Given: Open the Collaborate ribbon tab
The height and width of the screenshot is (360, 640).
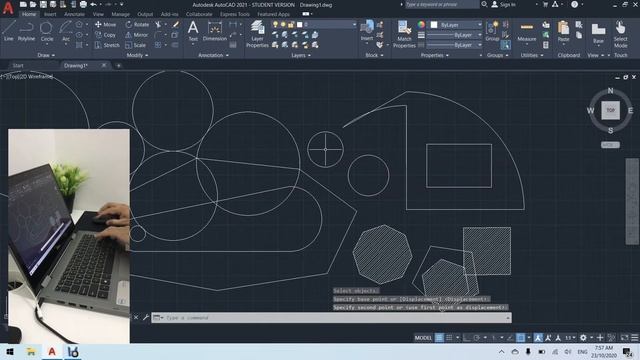Looking at the screenshot, I should pos(199,14).
